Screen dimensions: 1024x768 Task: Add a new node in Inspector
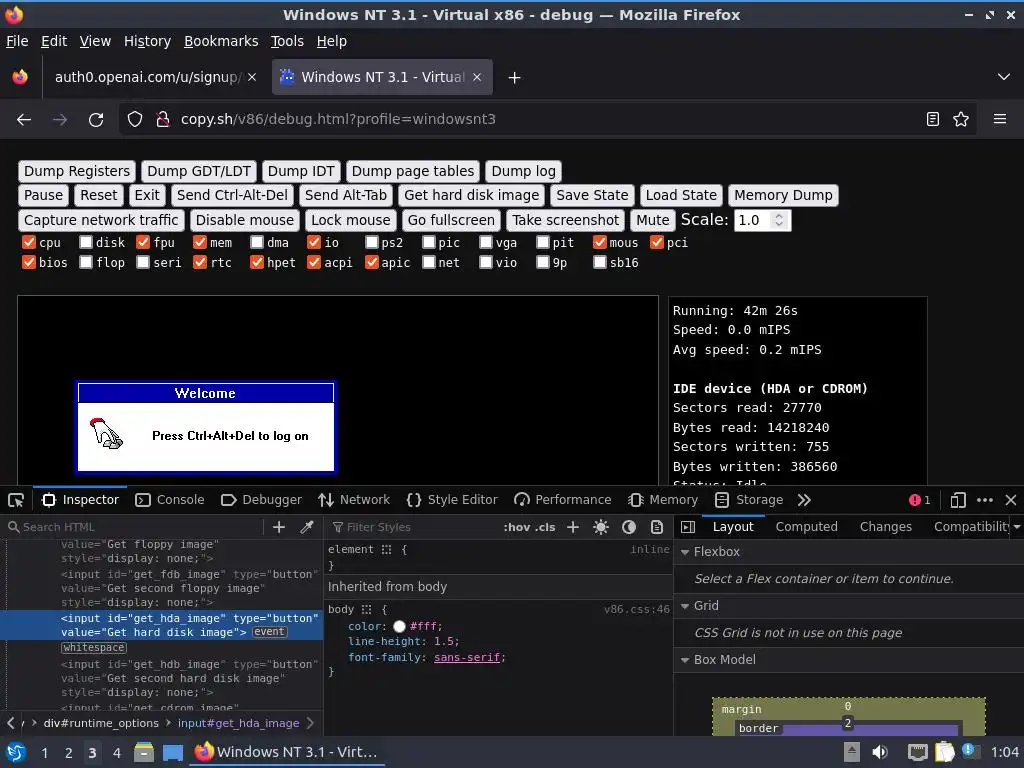click(279, 527)
